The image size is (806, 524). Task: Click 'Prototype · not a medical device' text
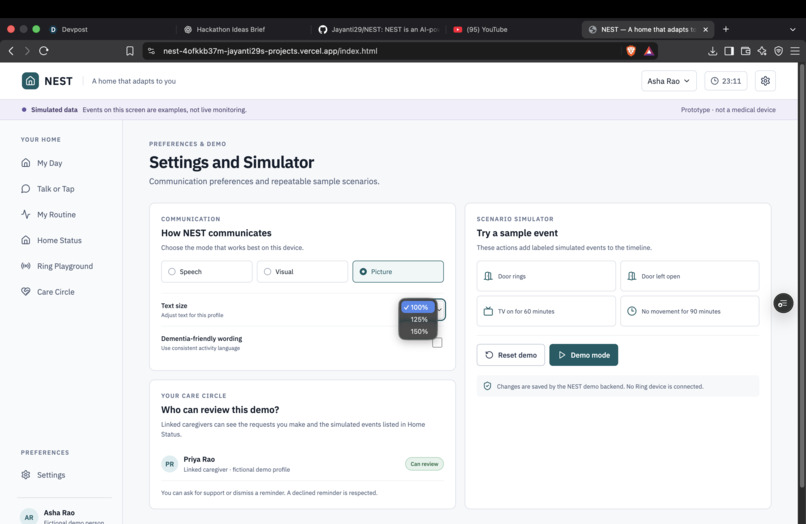click(728, 110)
